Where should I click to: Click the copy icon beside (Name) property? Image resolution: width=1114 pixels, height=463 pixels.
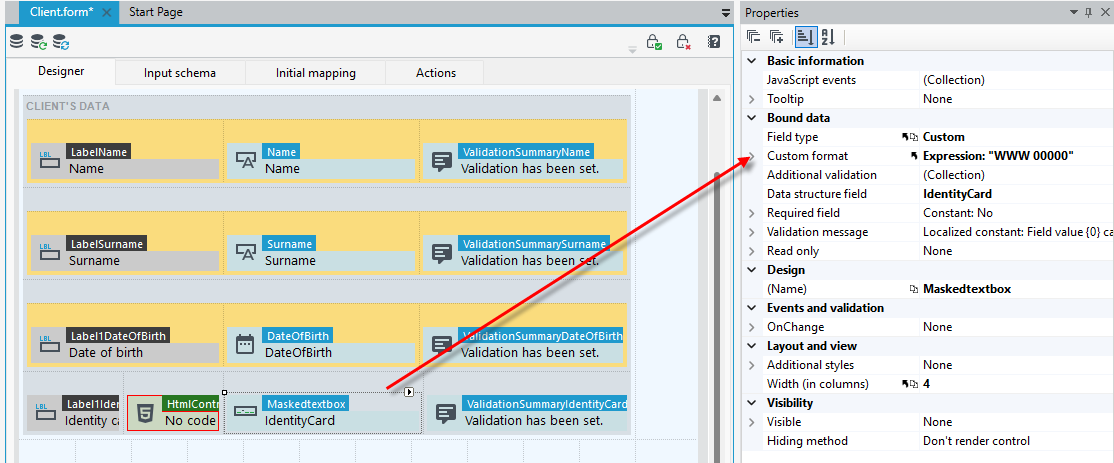click(914, 289)
